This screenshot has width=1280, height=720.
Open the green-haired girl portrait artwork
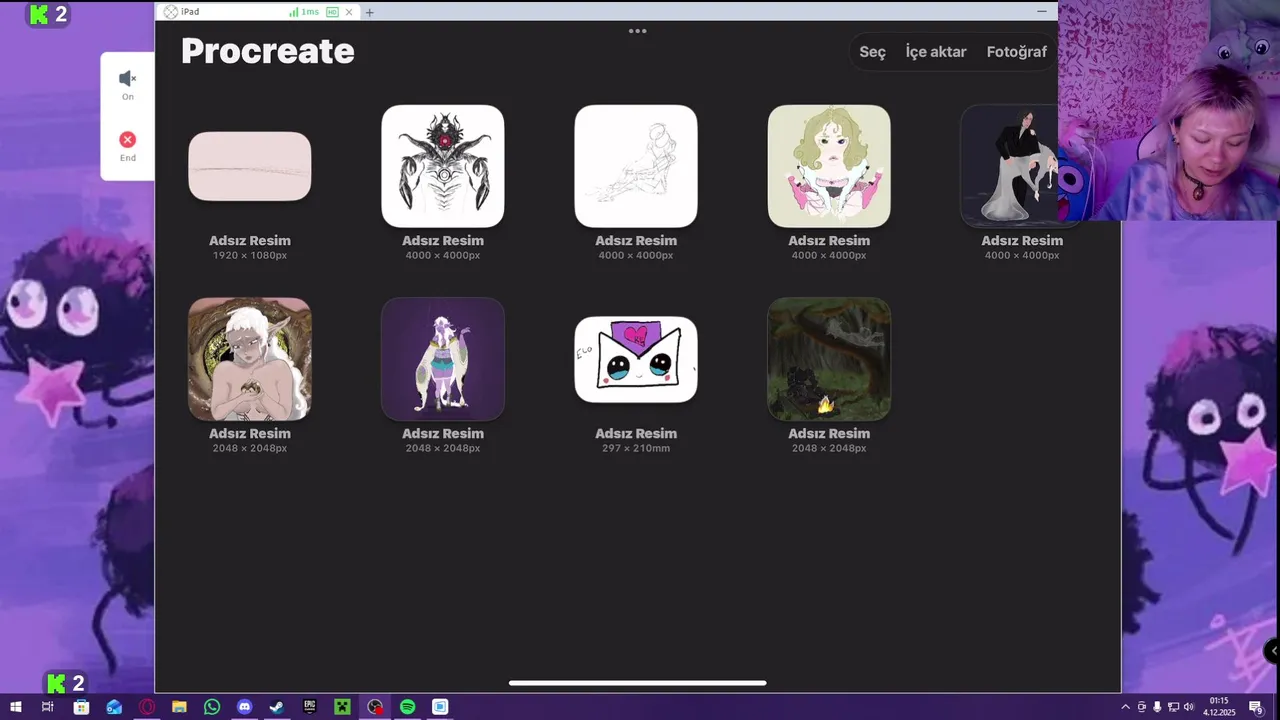[x=829, y=166]
